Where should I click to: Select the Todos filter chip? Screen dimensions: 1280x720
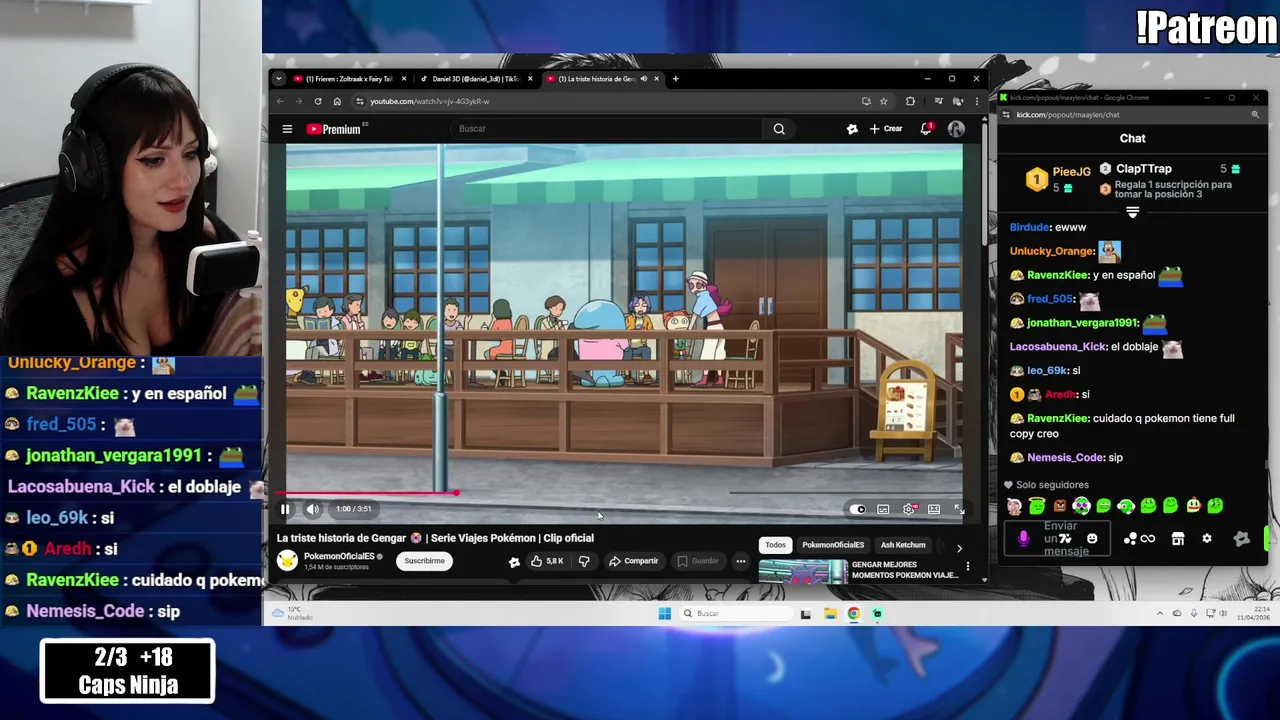(x=775, y=545)
